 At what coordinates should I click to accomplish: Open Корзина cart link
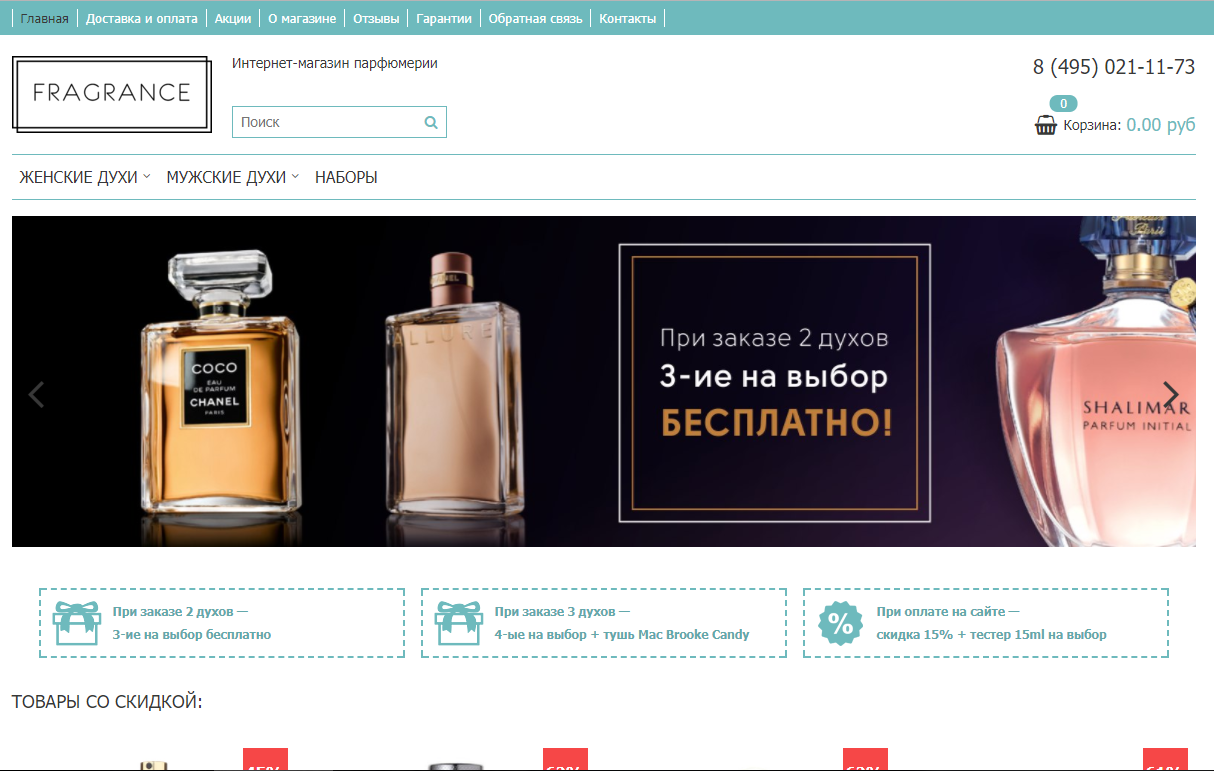(x=1092, y=126)
